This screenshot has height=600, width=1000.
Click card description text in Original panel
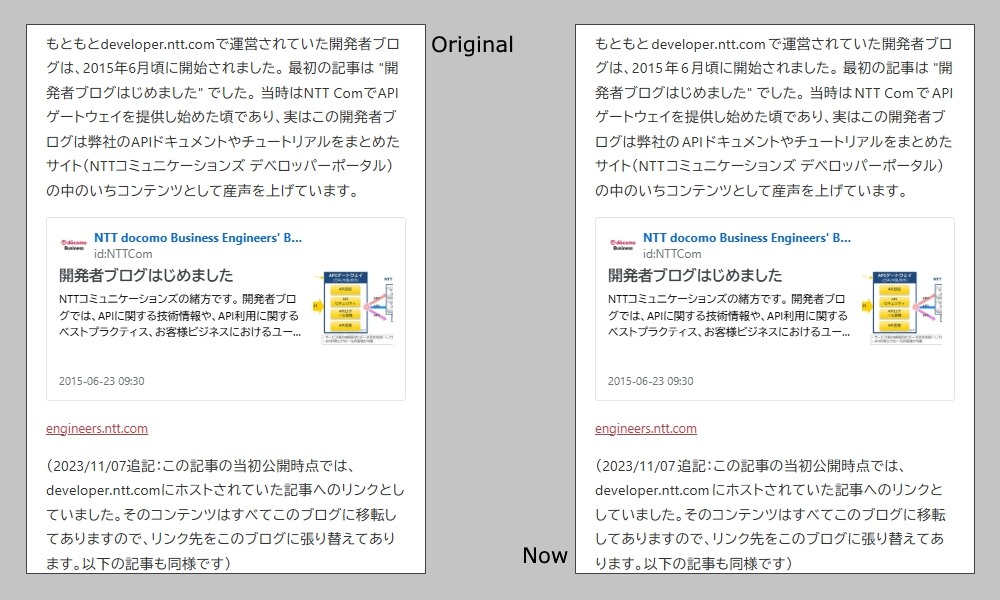tap(180, 316)
